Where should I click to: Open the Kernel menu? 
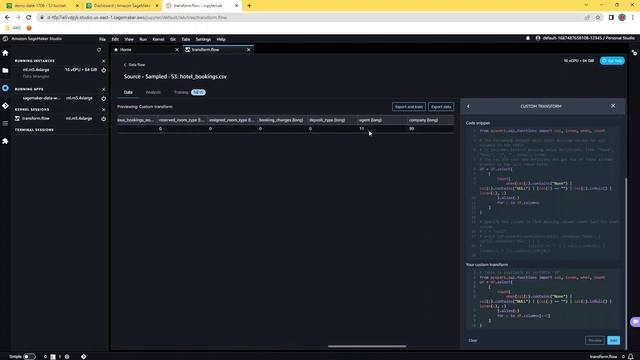pyautogui.click(x=158, y=39)
